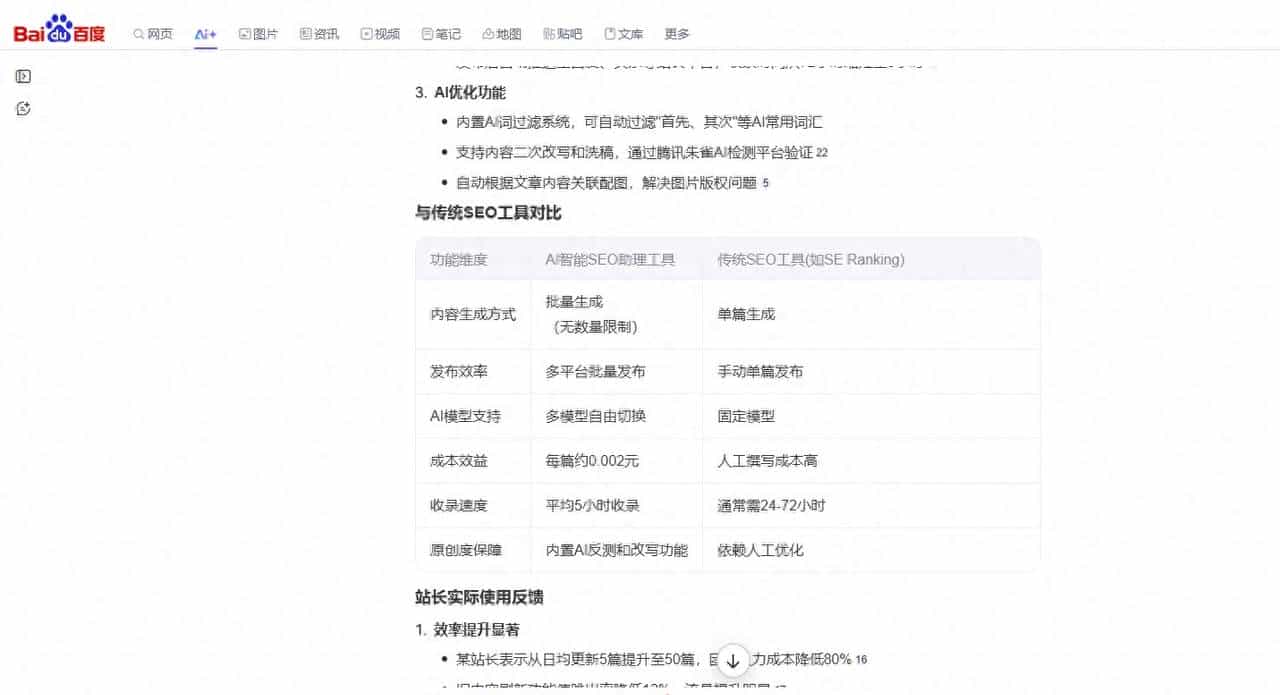1280x695 pixels.
Task: Select the AI+ tab
Action: click(205, 34)
